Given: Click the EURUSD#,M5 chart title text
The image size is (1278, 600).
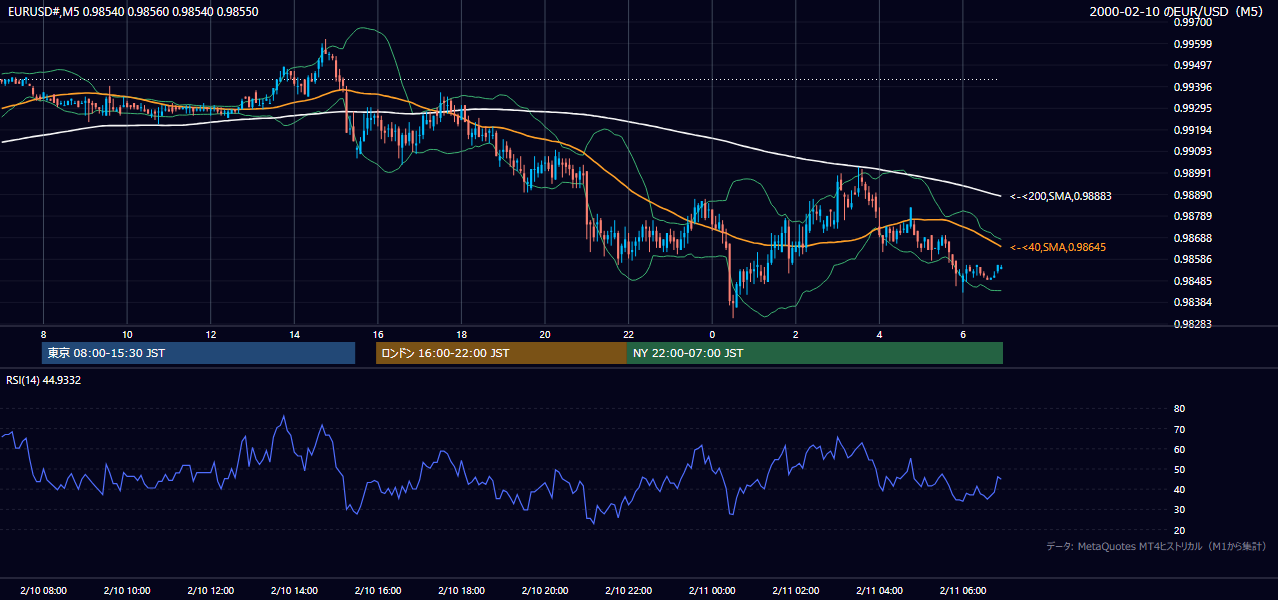Looking at the screenshot, I should click(132, 11).
